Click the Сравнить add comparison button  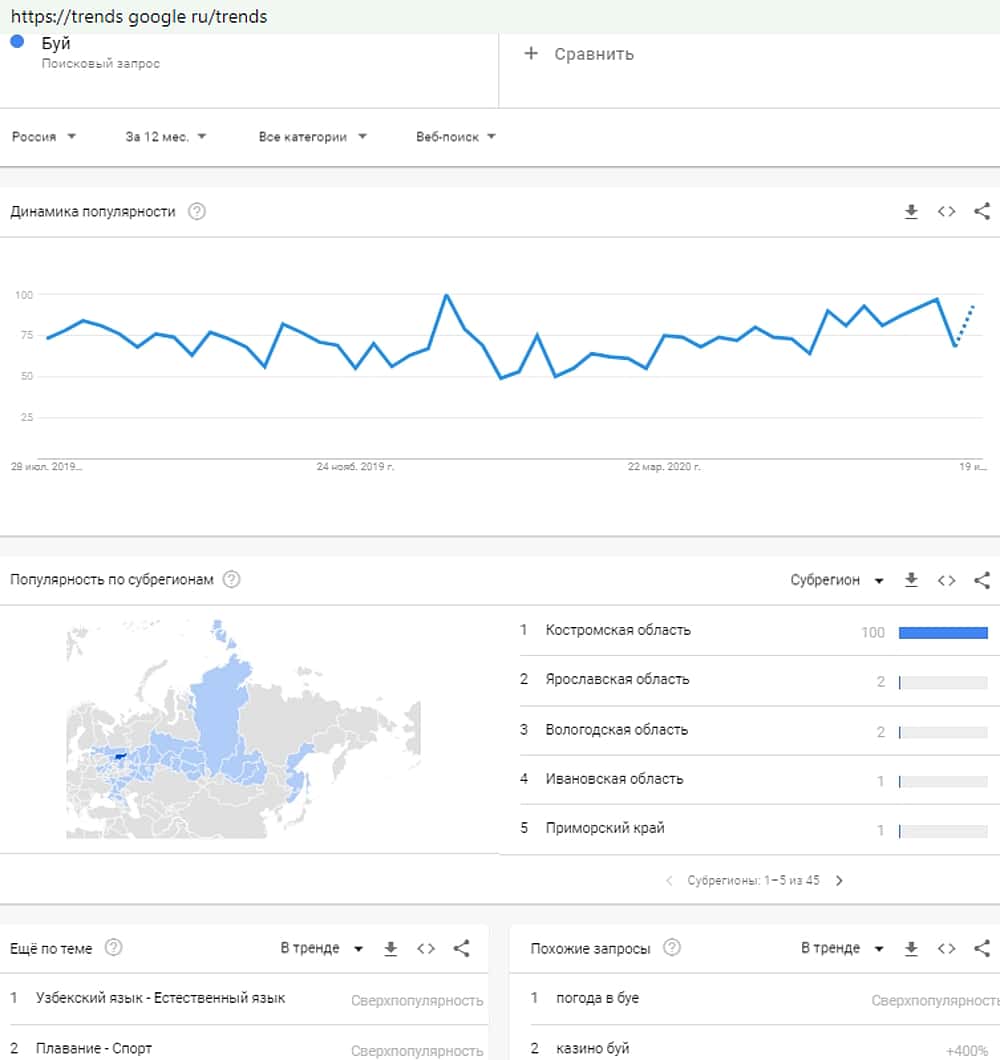tap(580, 54)
